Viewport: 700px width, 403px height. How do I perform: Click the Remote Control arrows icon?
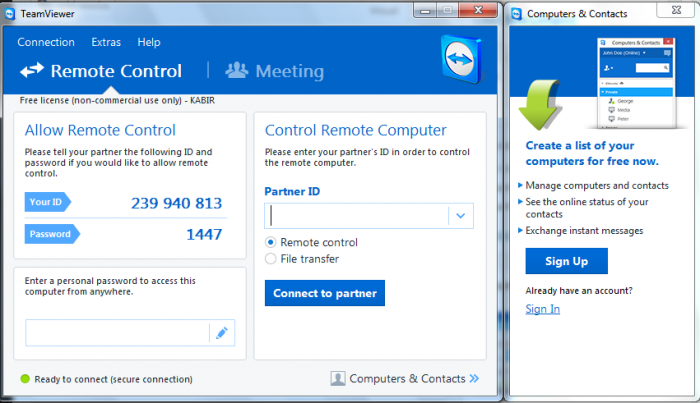(32, 71)
